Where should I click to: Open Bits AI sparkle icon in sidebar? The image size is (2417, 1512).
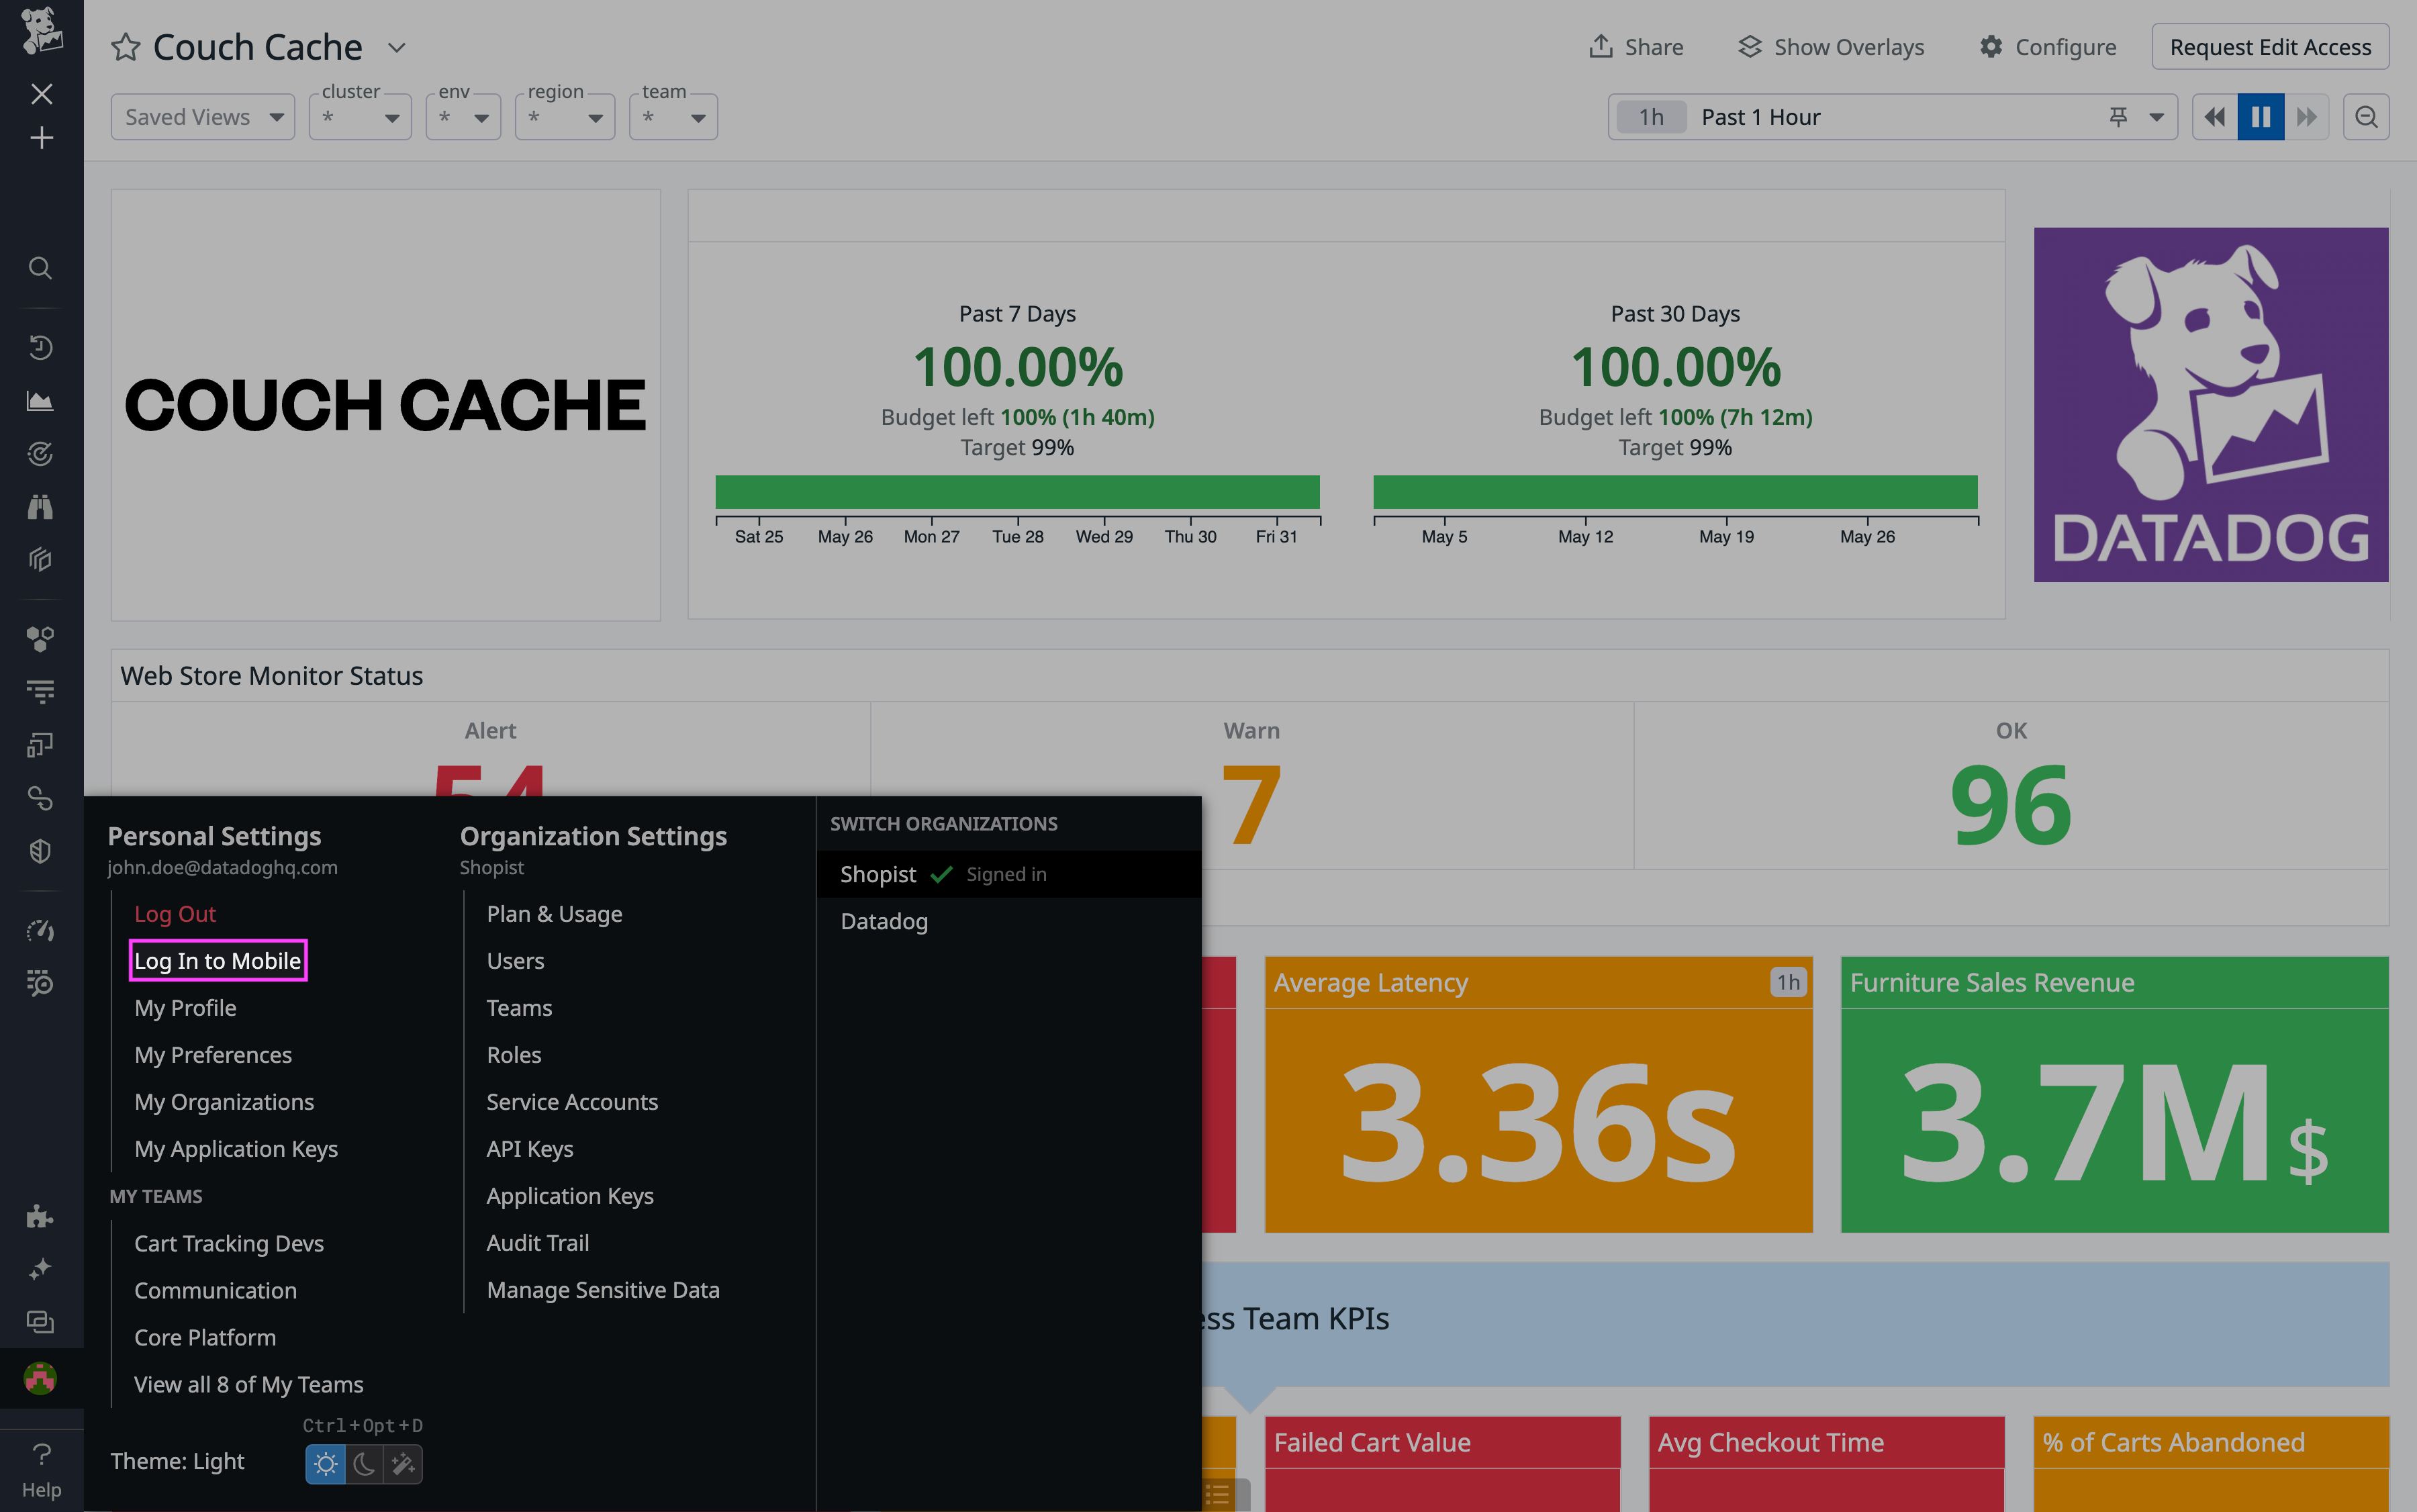(40, 1268)
